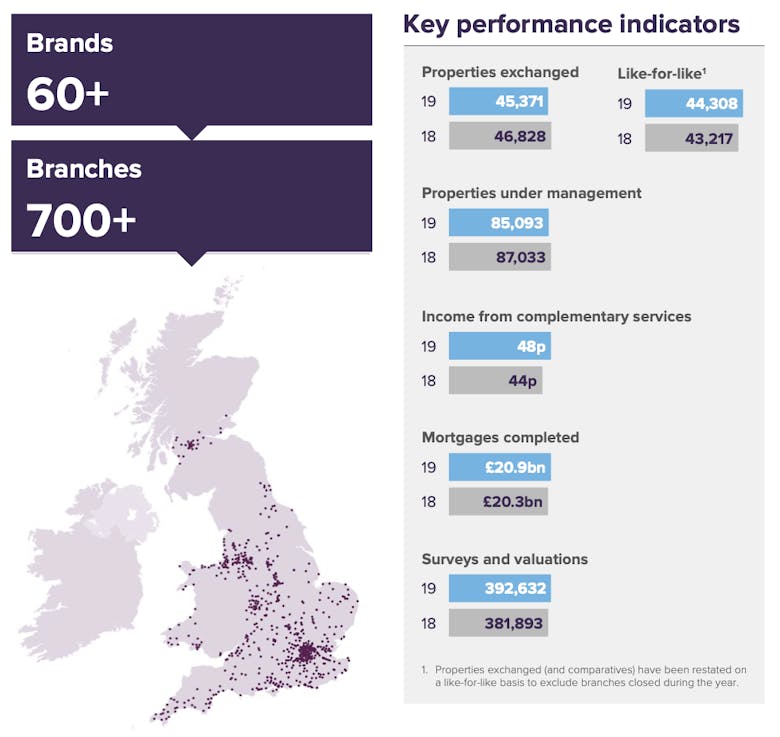Click the 48p complementary services bar
Screen dimensions: 780x737
499,346
